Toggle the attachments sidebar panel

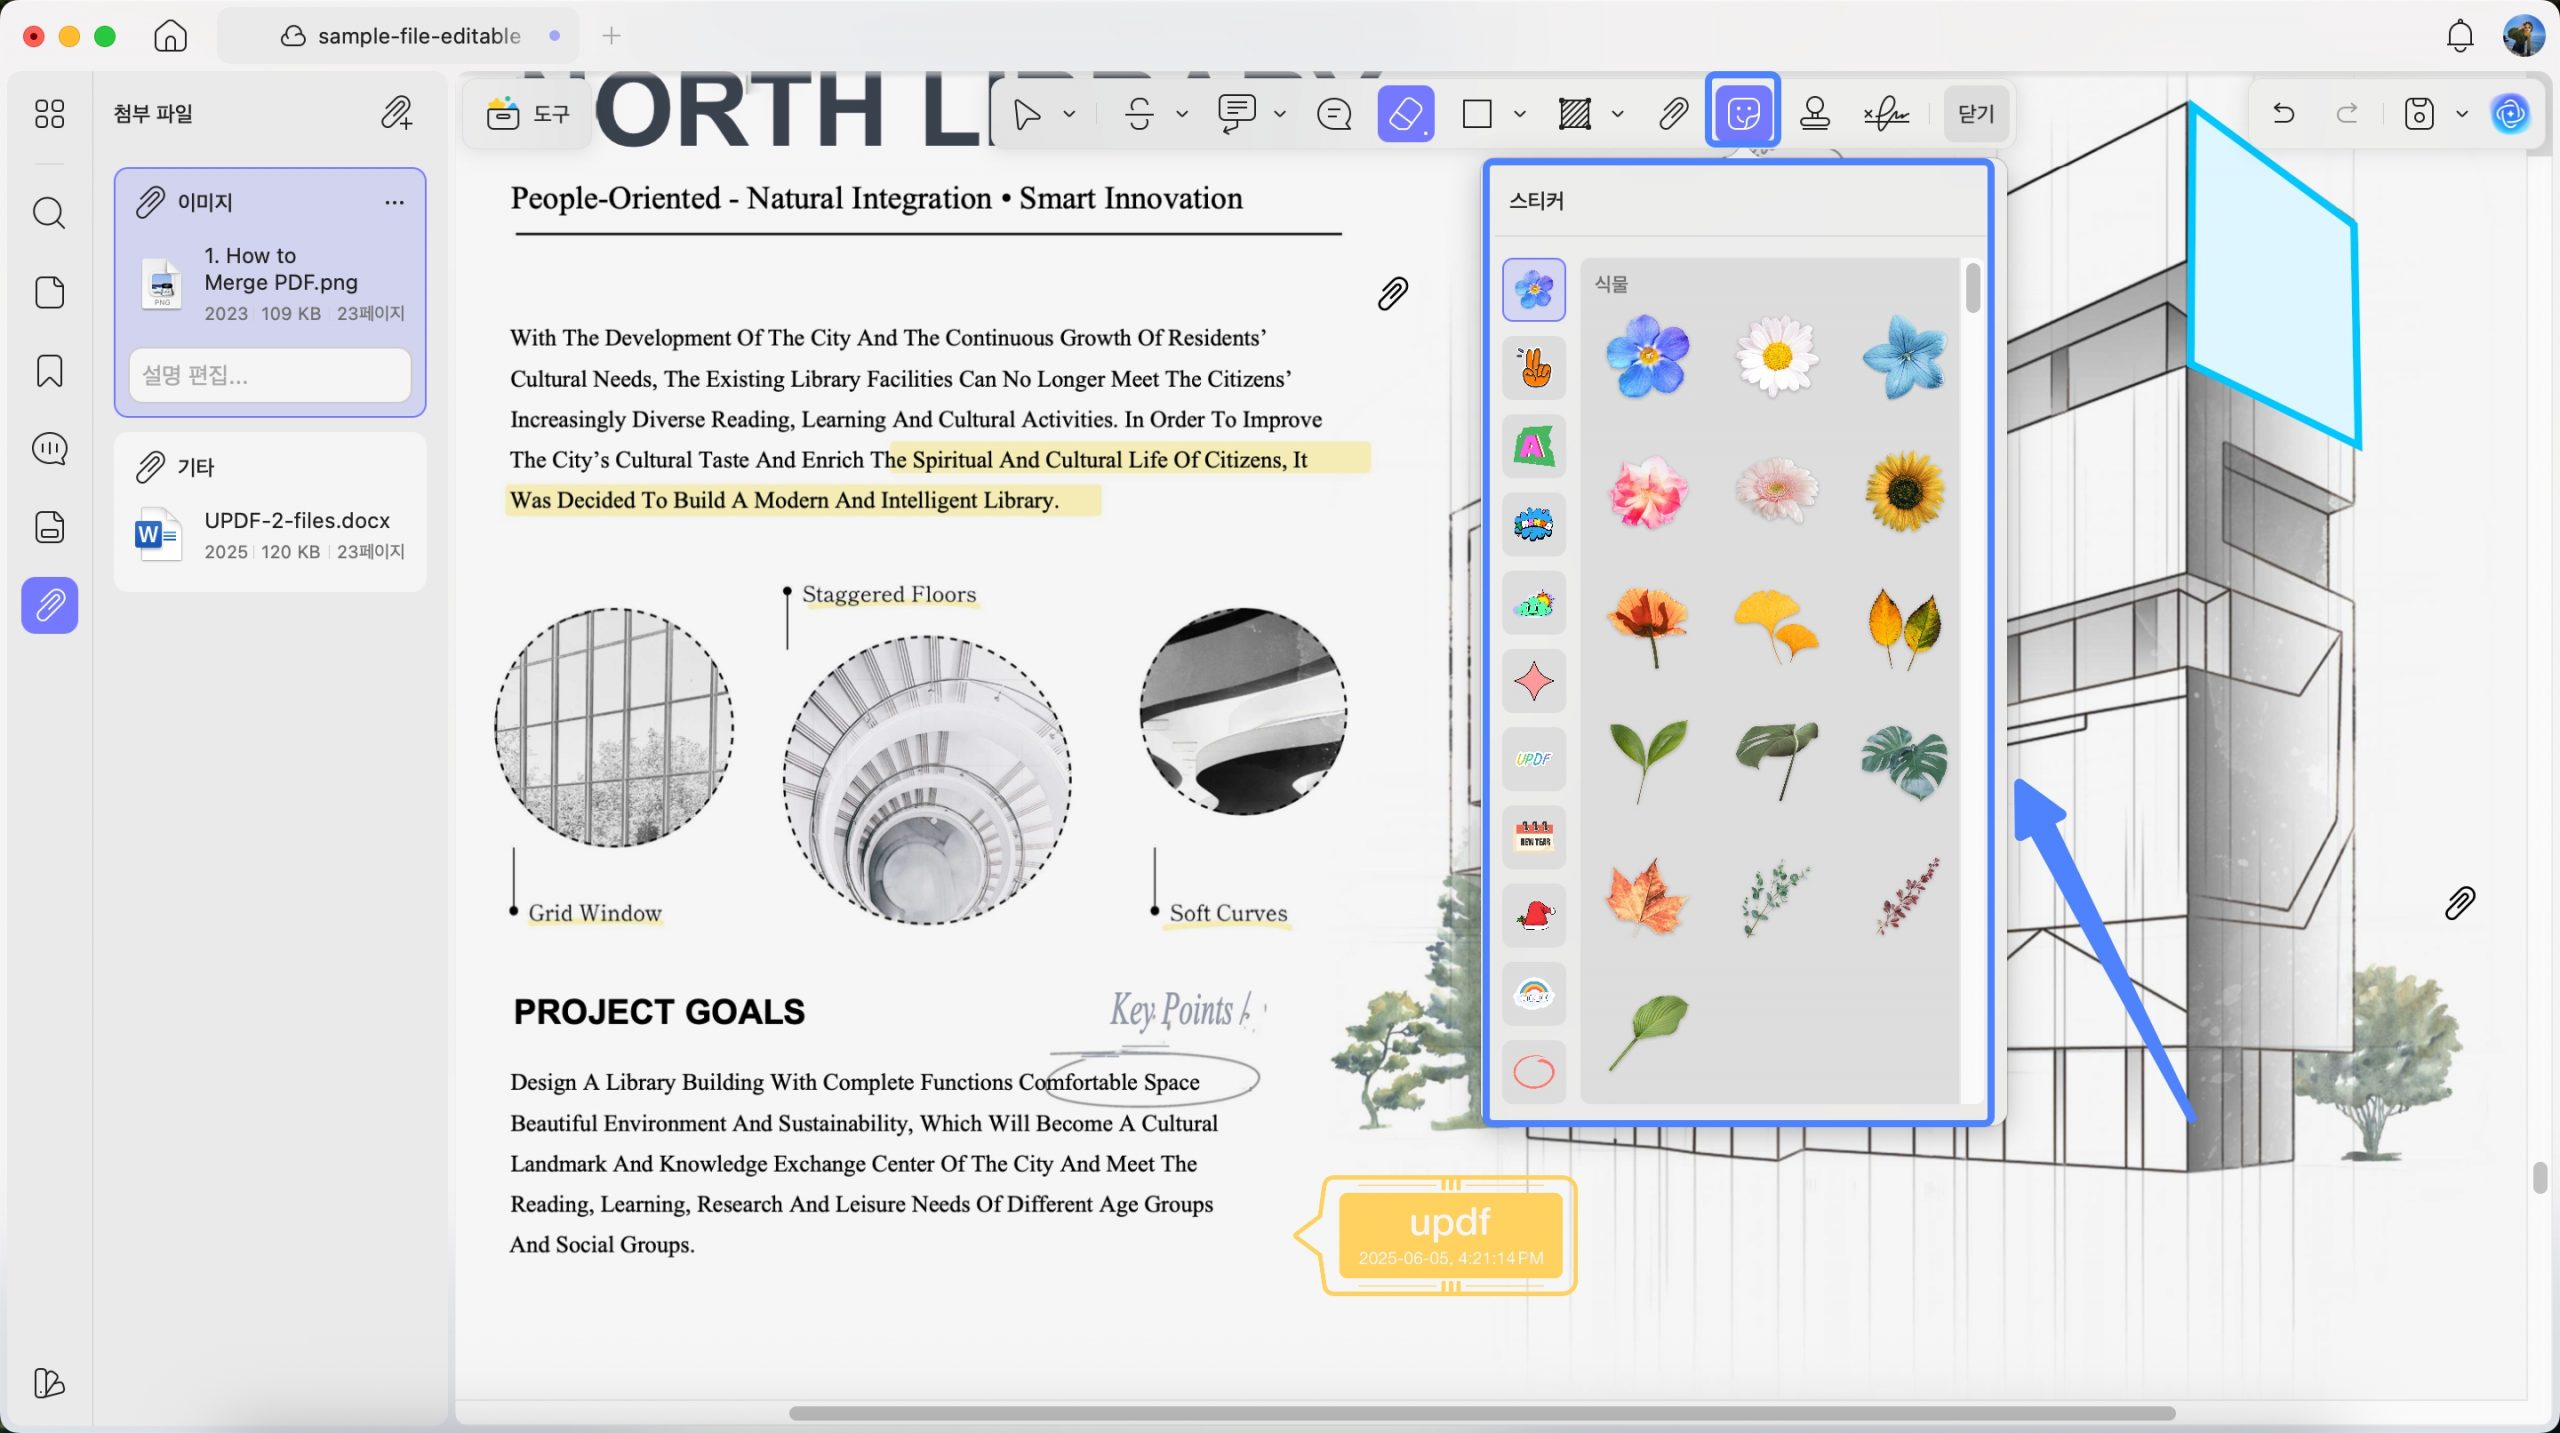[49, 605]
